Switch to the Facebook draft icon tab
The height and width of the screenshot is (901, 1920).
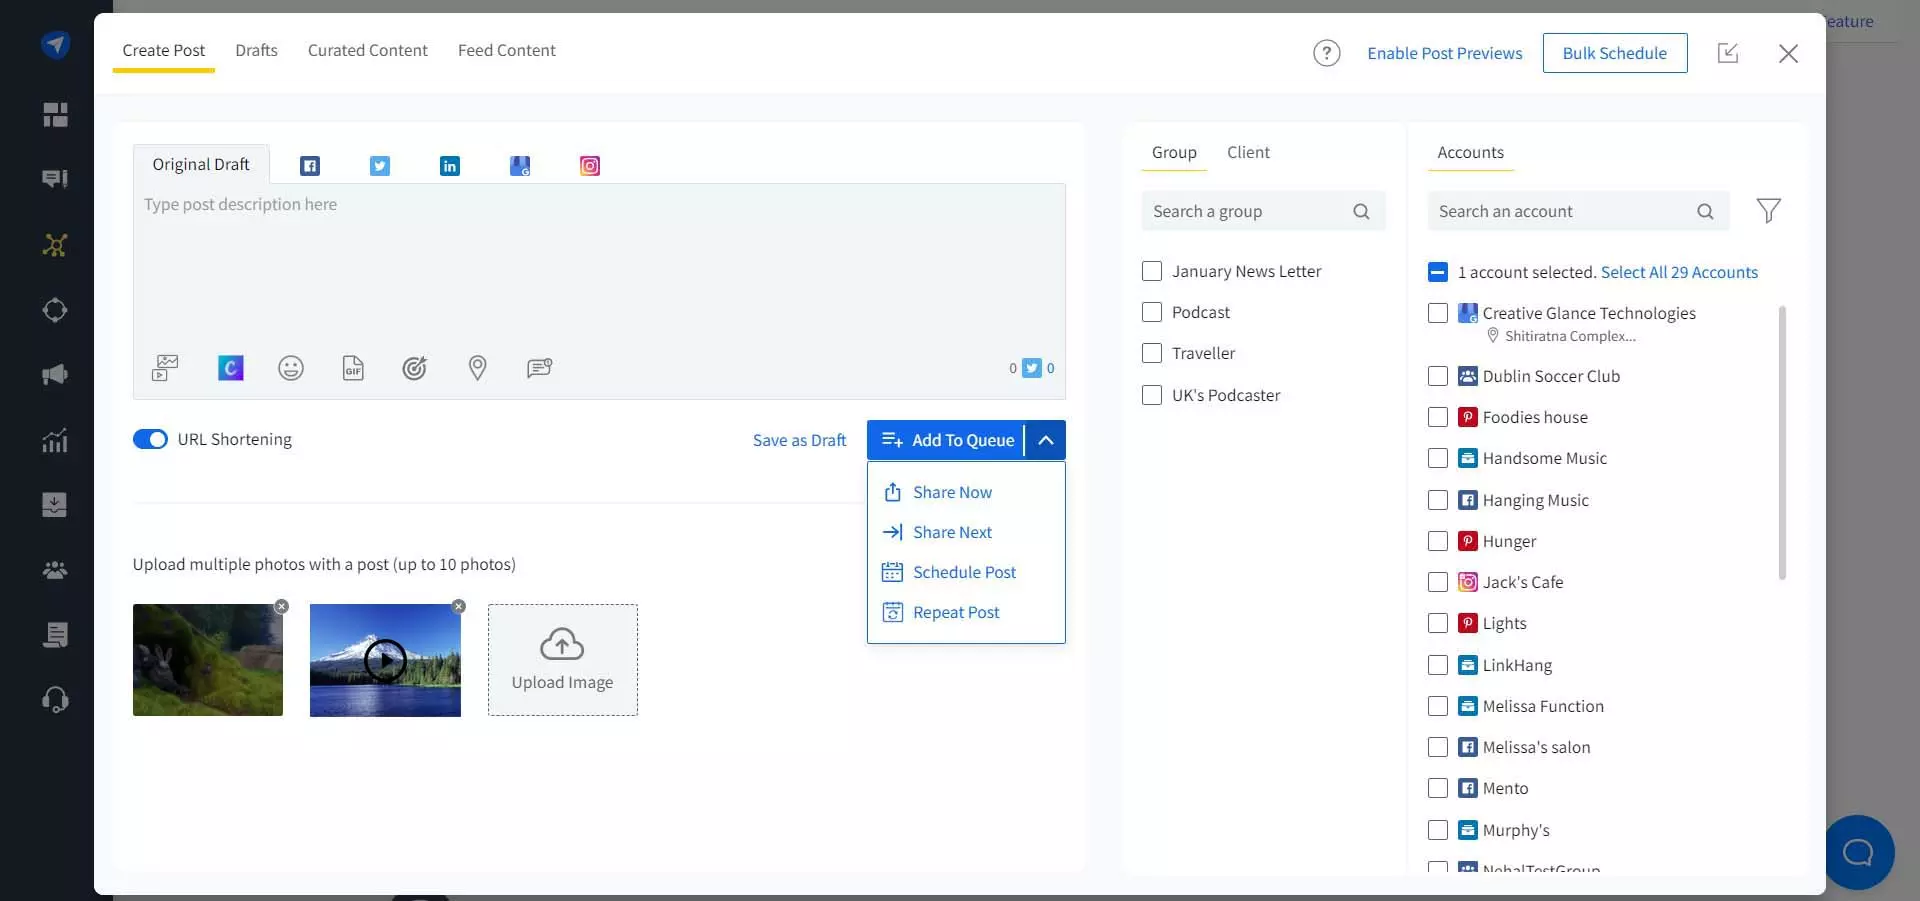tap(310, 166)
